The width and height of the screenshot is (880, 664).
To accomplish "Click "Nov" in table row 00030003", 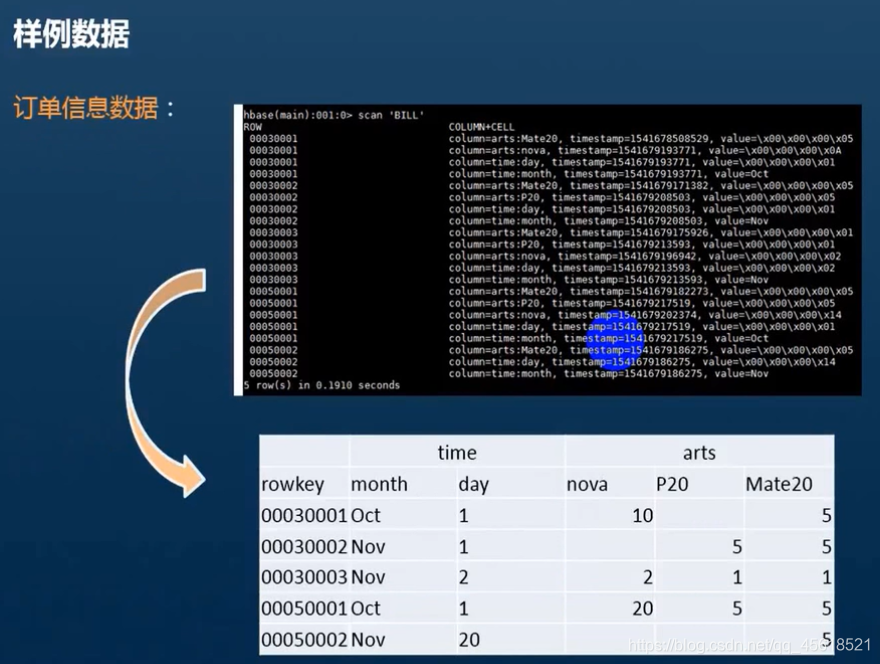I will pos(368,577).
